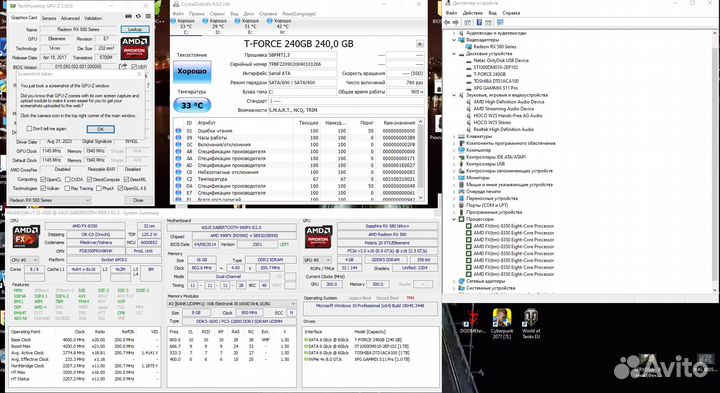Check the Don't tell me again box
The width and height of the screenshot is (720, 393).
tap(29, 129)
